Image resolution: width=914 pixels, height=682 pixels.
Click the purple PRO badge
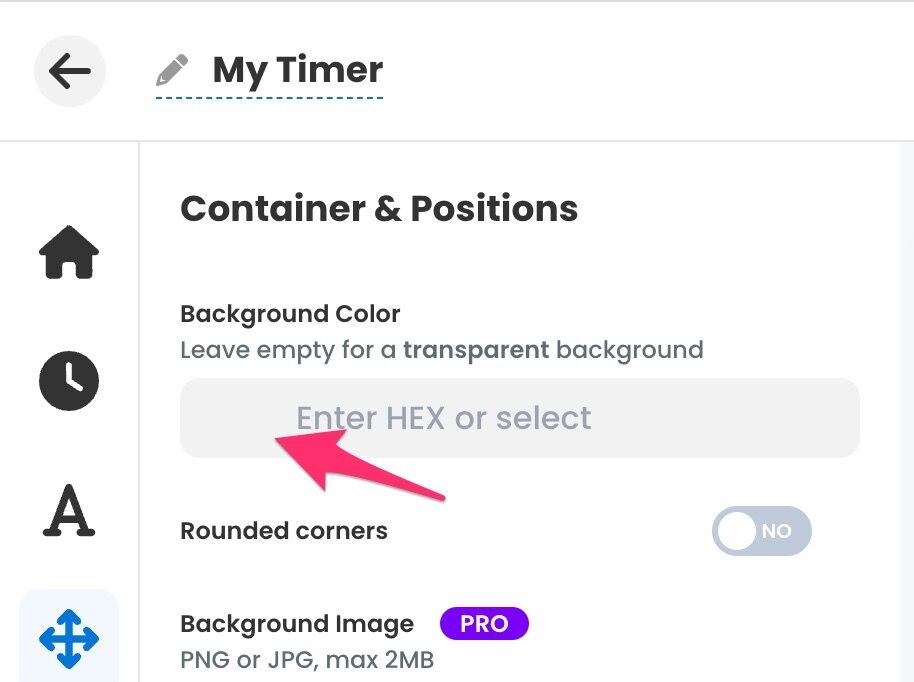(484, 623)
